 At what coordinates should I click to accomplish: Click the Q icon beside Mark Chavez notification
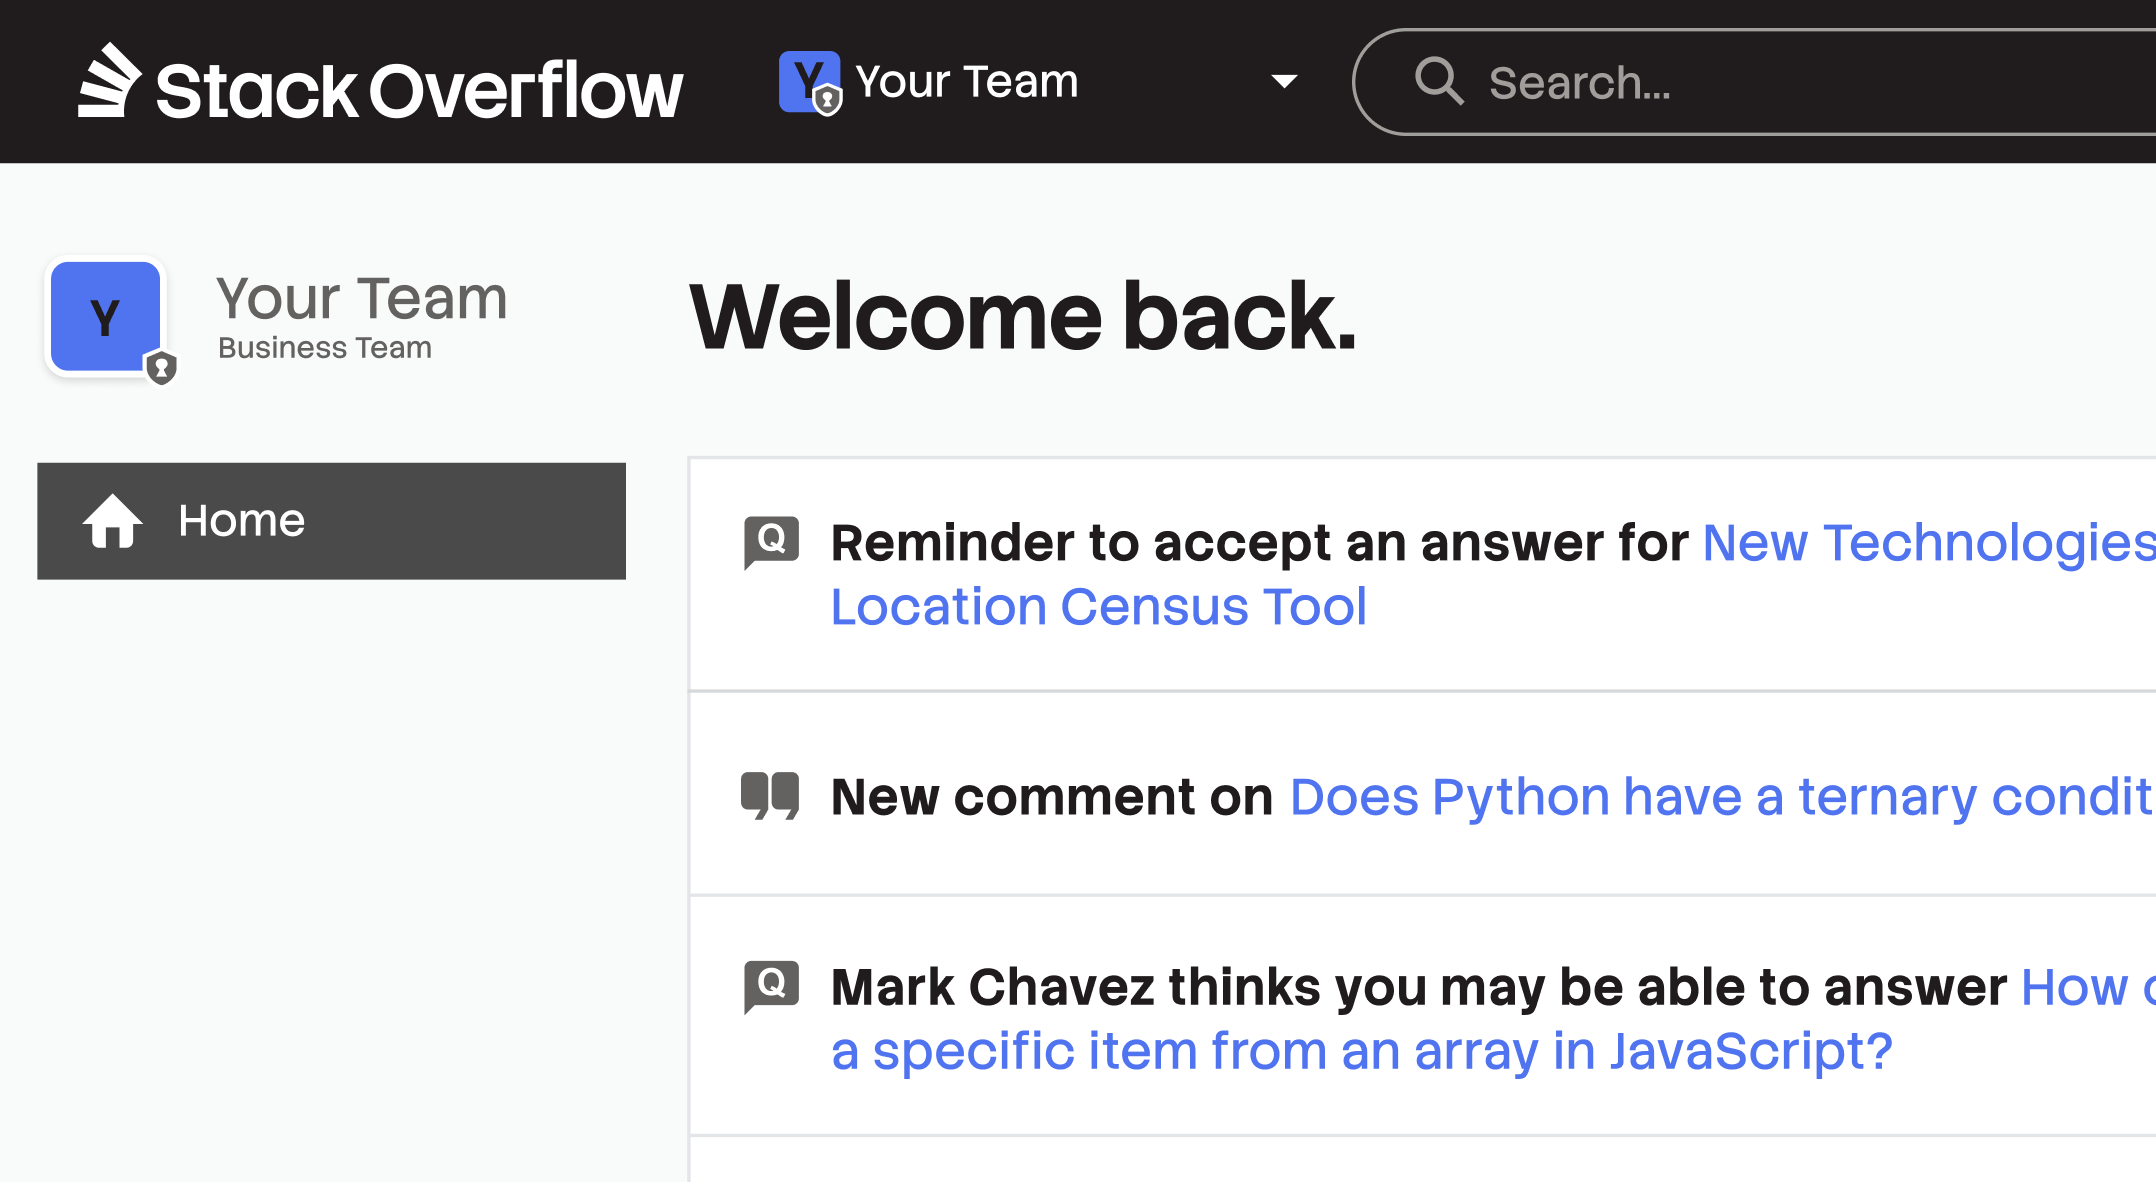(771, 986)
